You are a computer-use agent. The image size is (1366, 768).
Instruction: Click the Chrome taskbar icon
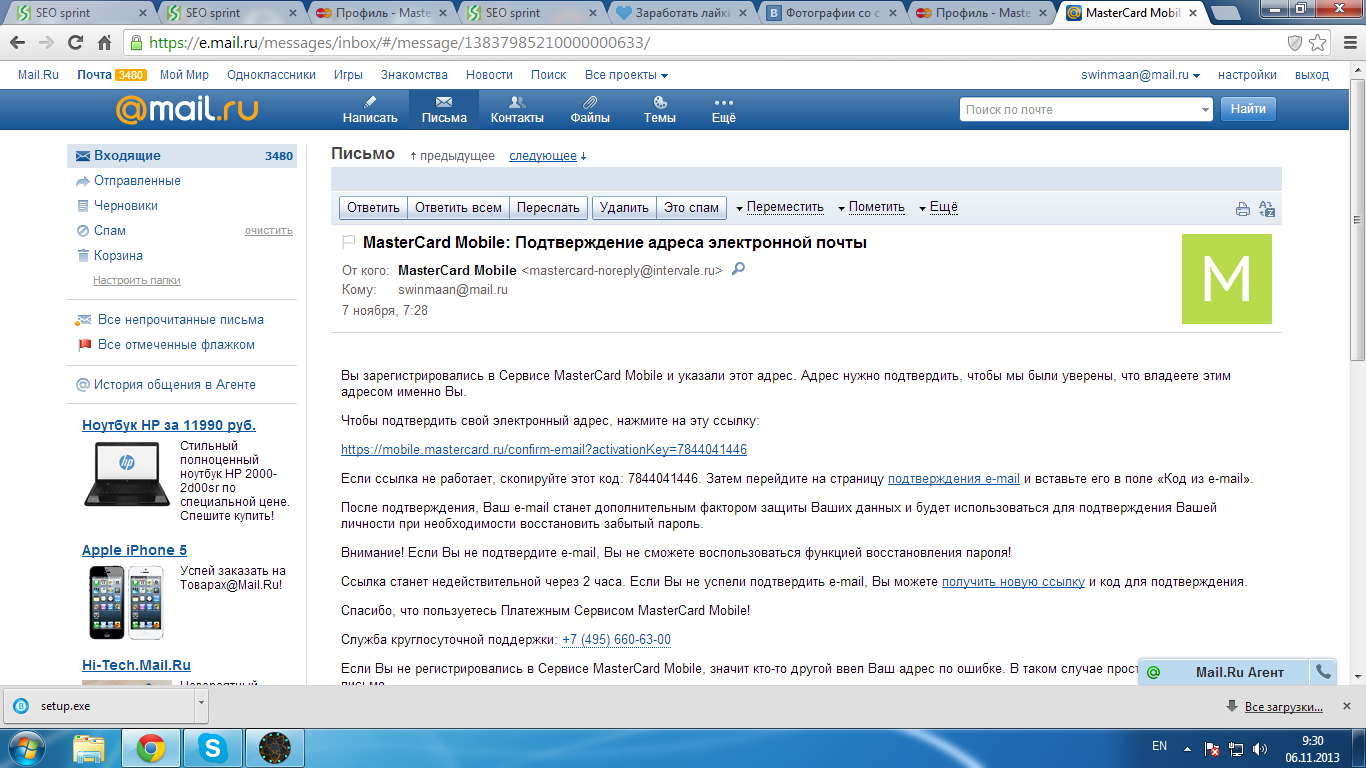(151, 747)
